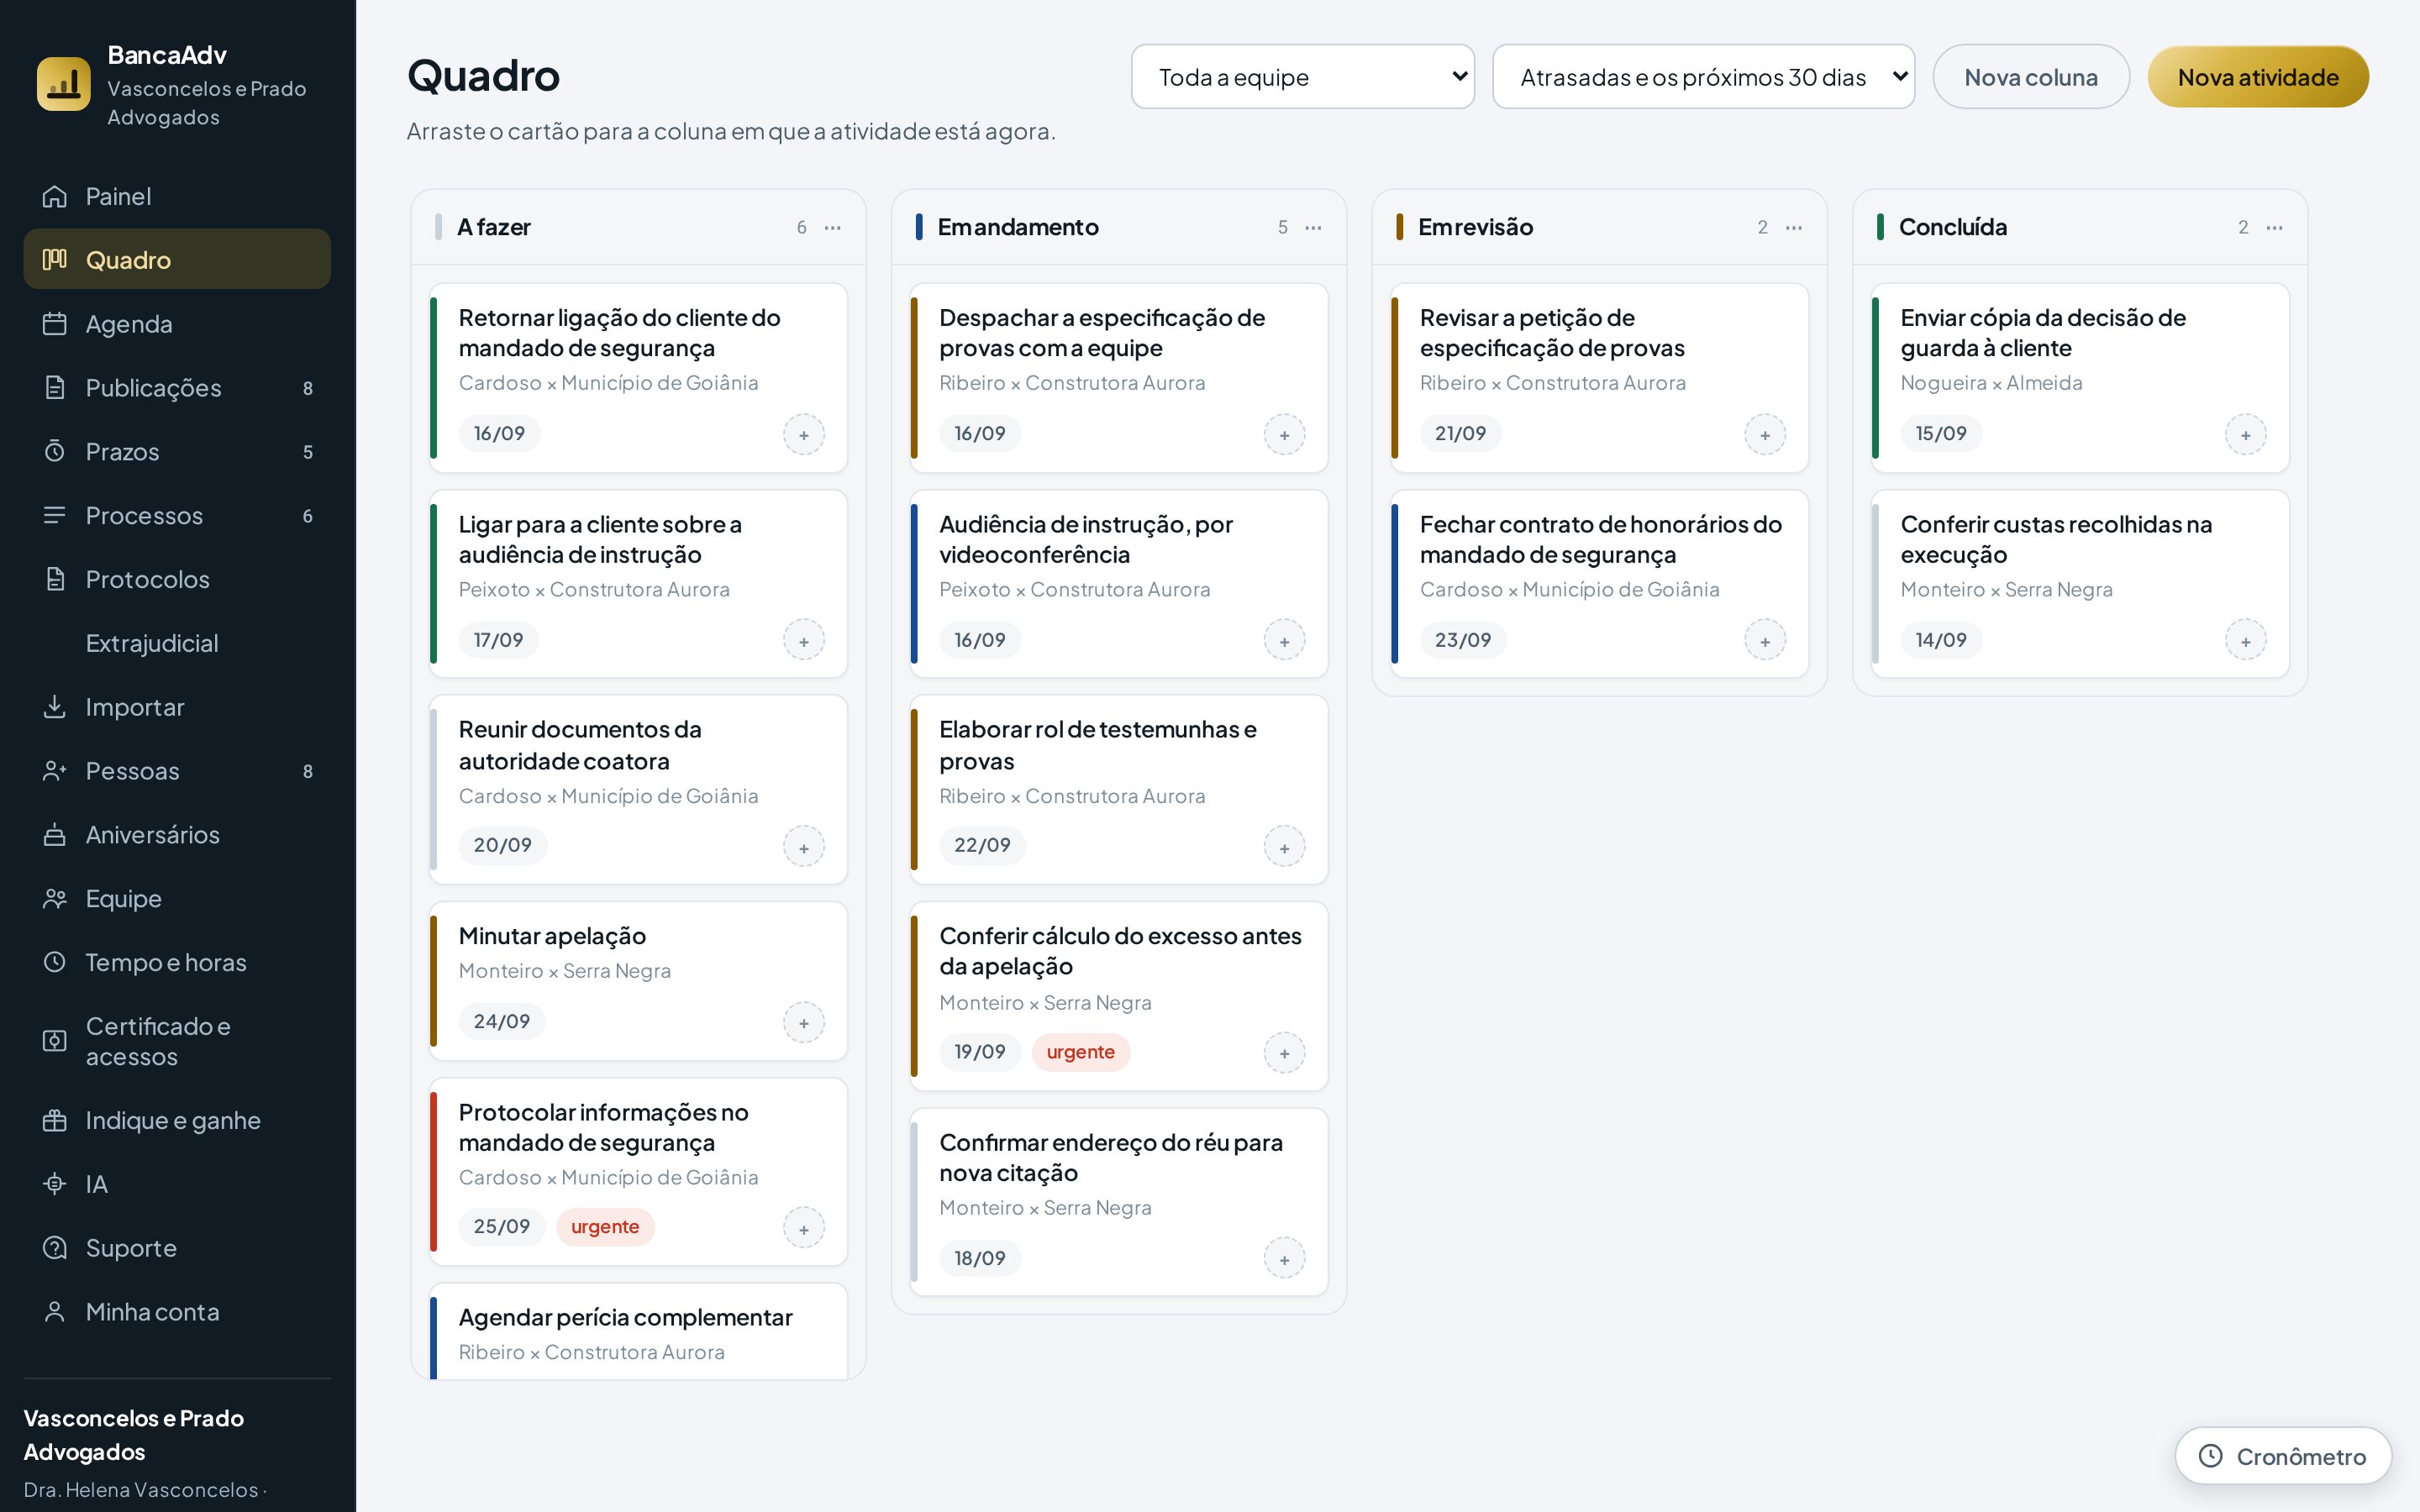Image resolution: width=2420 pixels, height=1512 pixels.
Task: Open the Toda a equipe dropdown
Action: click(x=1303, y=77)
